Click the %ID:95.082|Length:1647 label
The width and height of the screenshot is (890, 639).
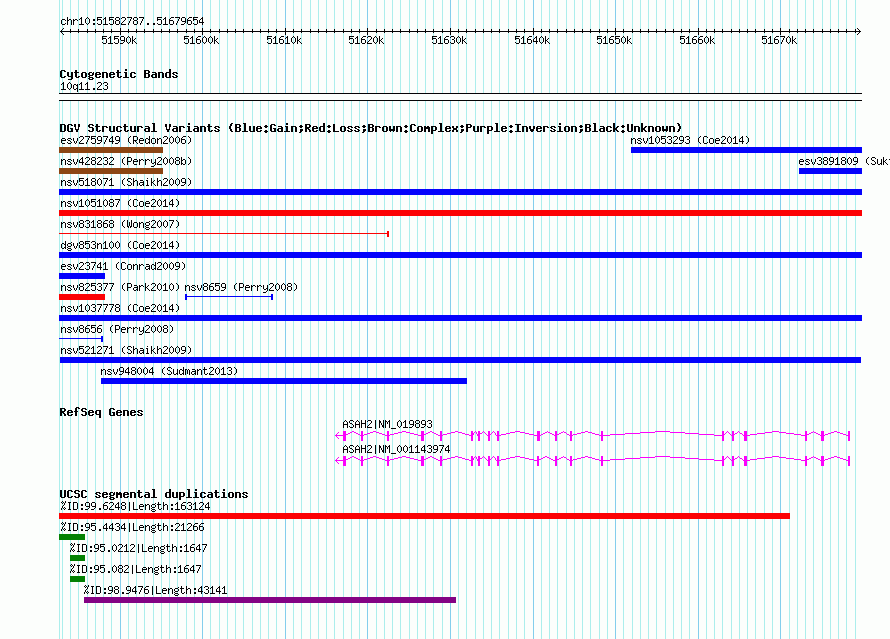135,569
